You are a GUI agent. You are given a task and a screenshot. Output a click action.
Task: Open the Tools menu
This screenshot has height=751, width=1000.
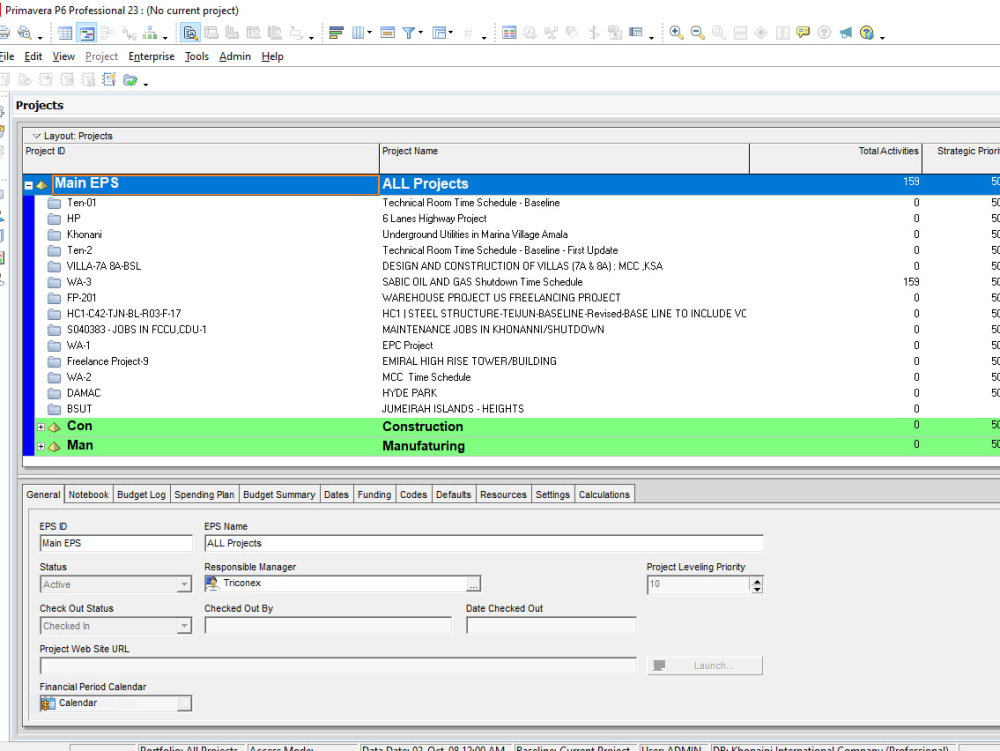click(x=196, y=56)
